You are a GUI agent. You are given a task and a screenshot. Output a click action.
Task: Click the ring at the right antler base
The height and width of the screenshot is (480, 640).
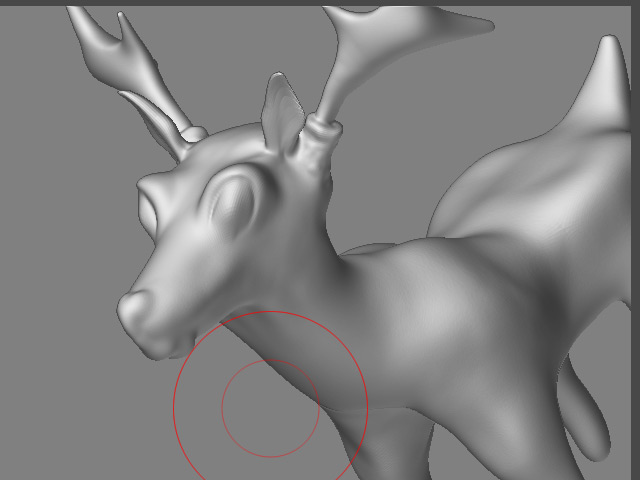point(322,129)
